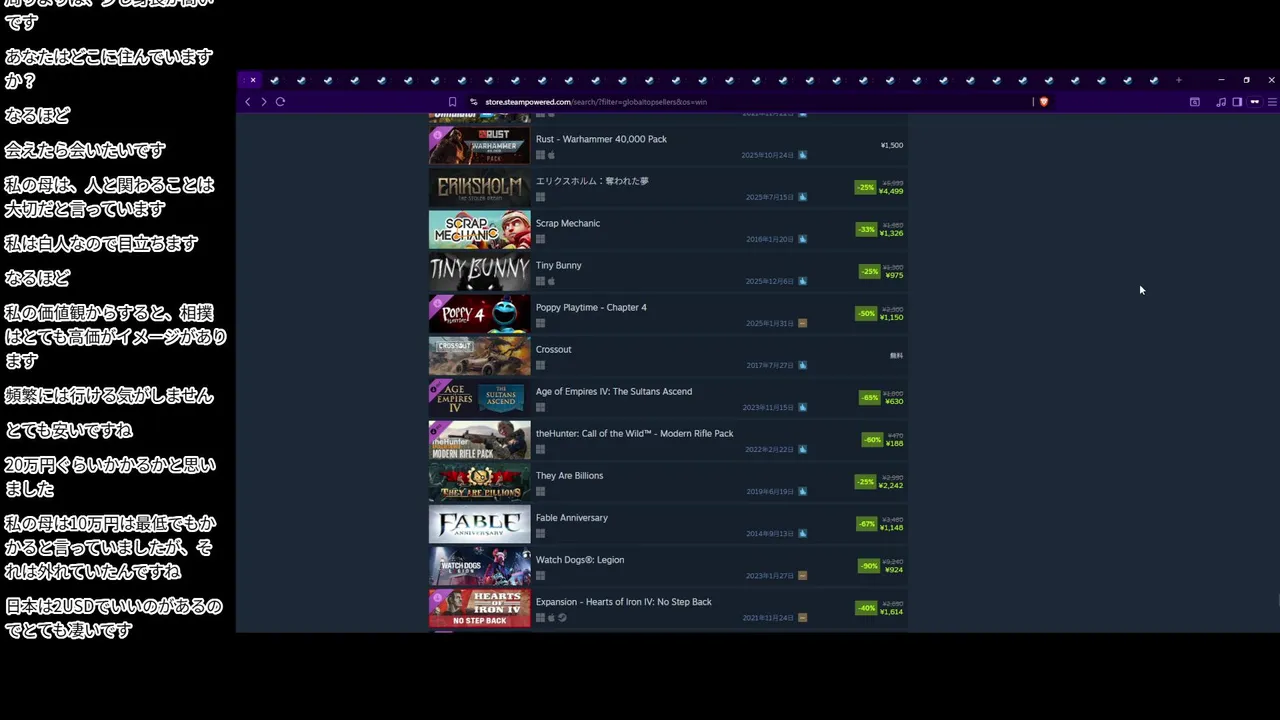Click the Scrap Mechanic thumbnail image
The width and height of the screenshot is (1280, 720).
pyautogui.click(x=480, y=229)
